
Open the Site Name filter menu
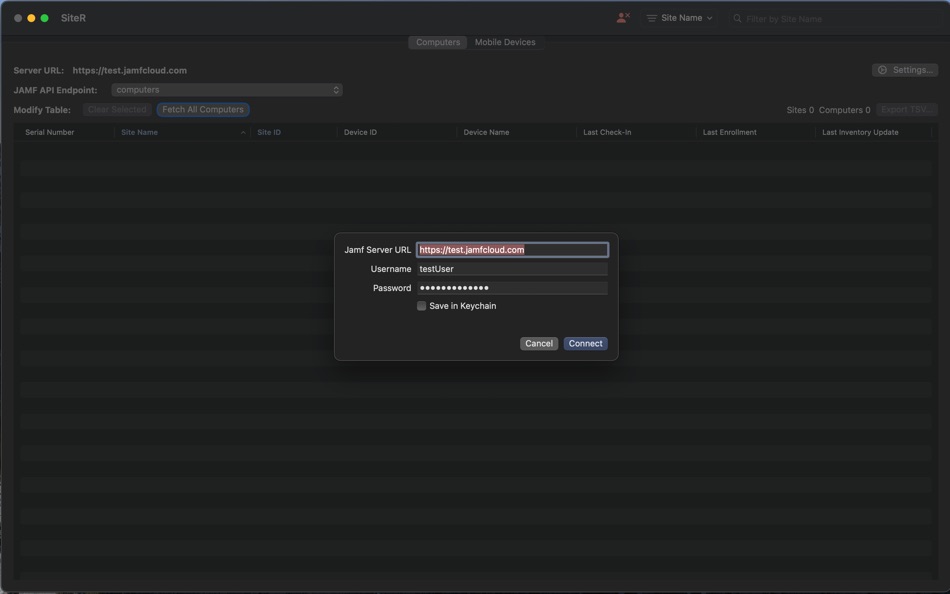tap(679, 18)
